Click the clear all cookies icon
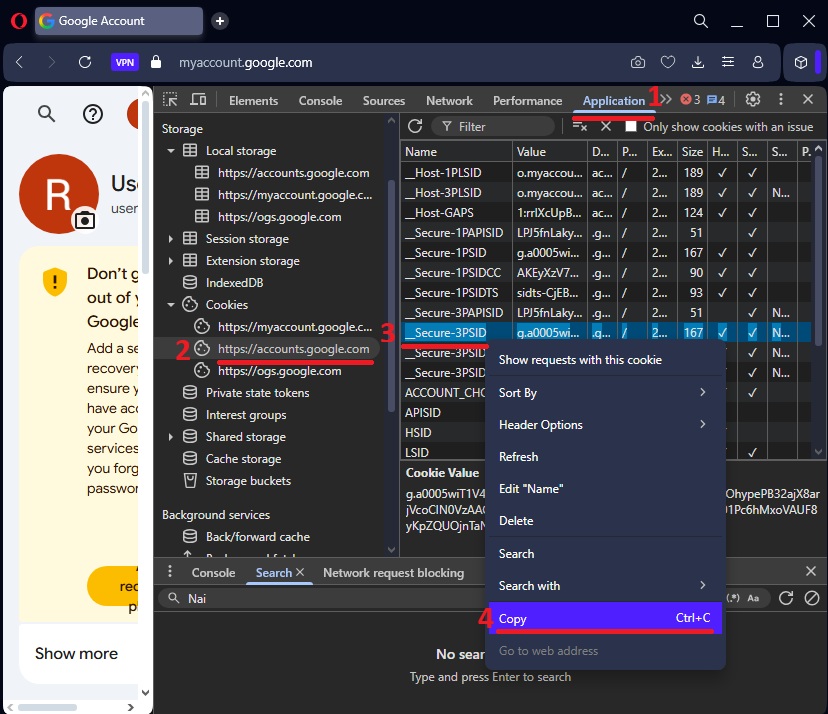The width and height of the screenshot is (828, 714). pyautogui.click(x=579, y=127)
